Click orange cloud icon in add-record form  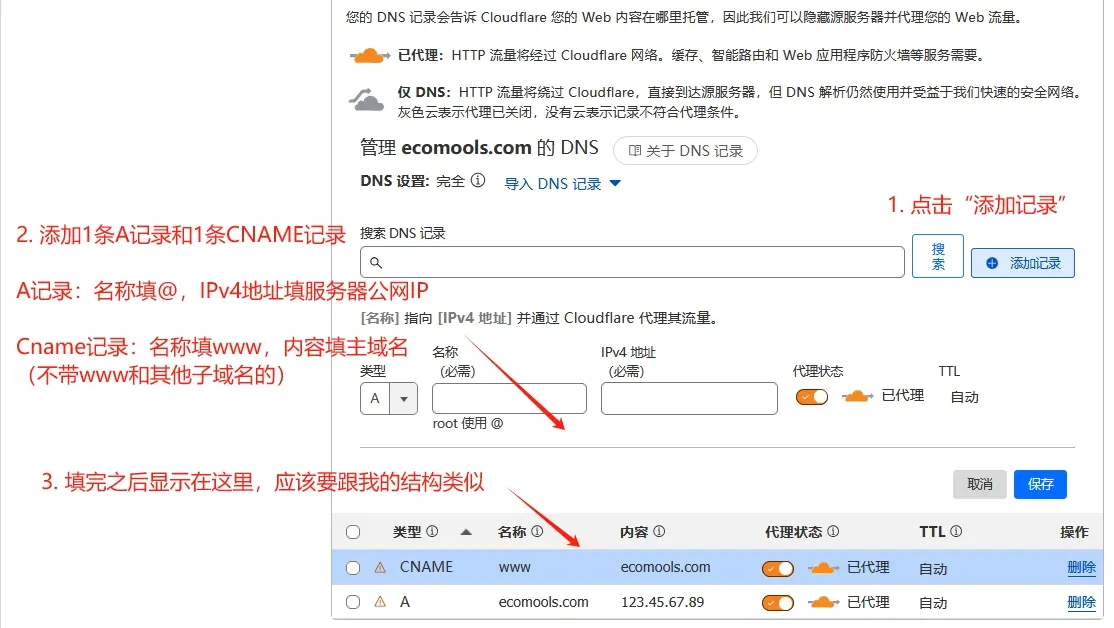(857, 396)
